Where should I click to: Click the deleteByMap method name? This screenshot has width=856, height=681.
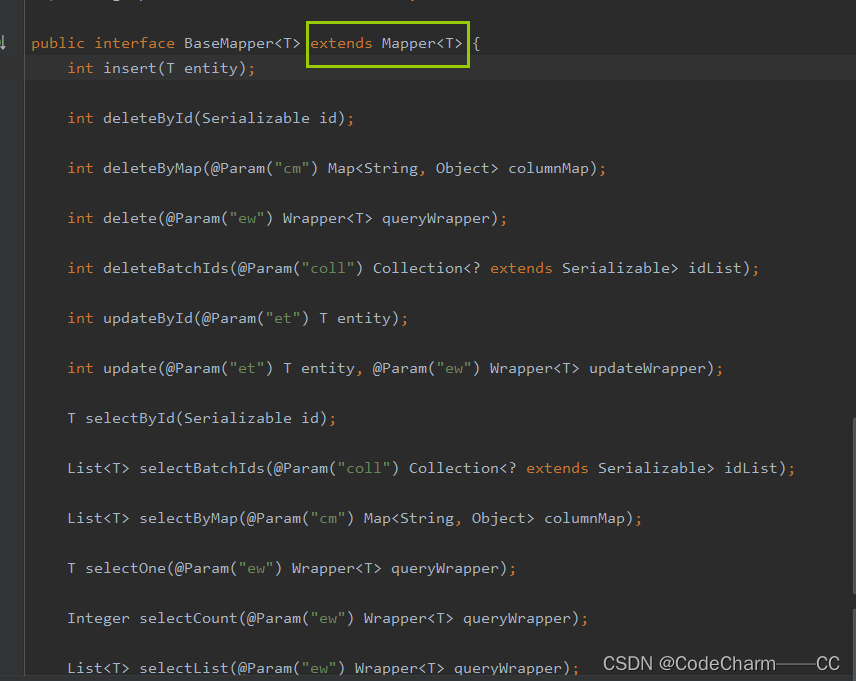(152, 168)
